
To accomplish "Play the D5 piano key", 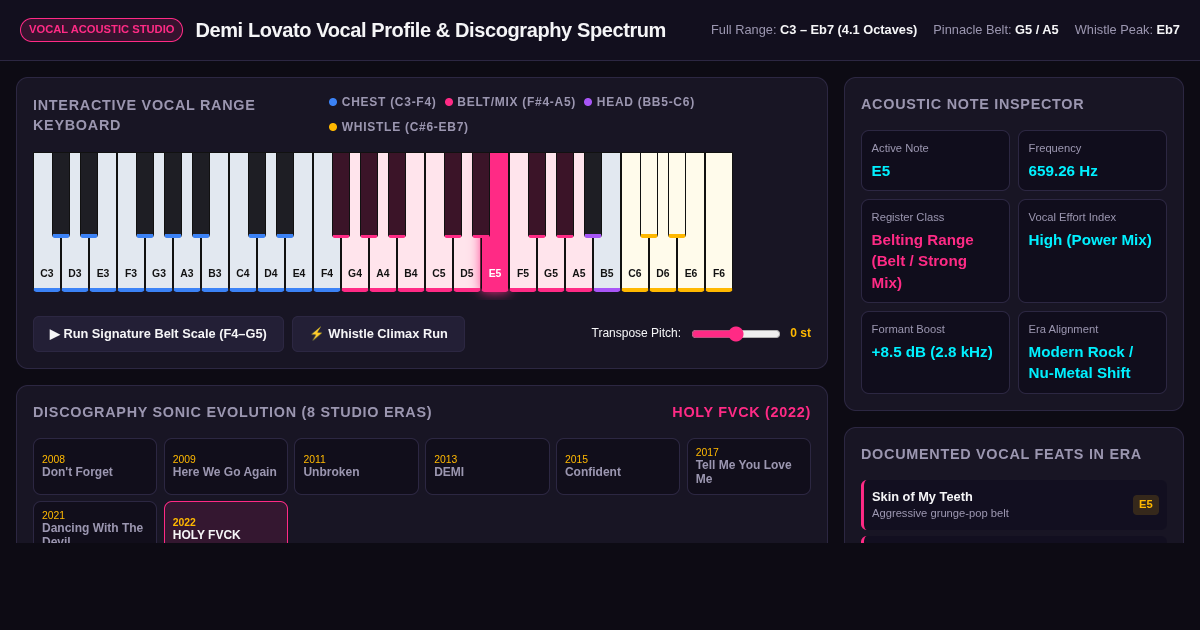I will click(x=467, y=265).
